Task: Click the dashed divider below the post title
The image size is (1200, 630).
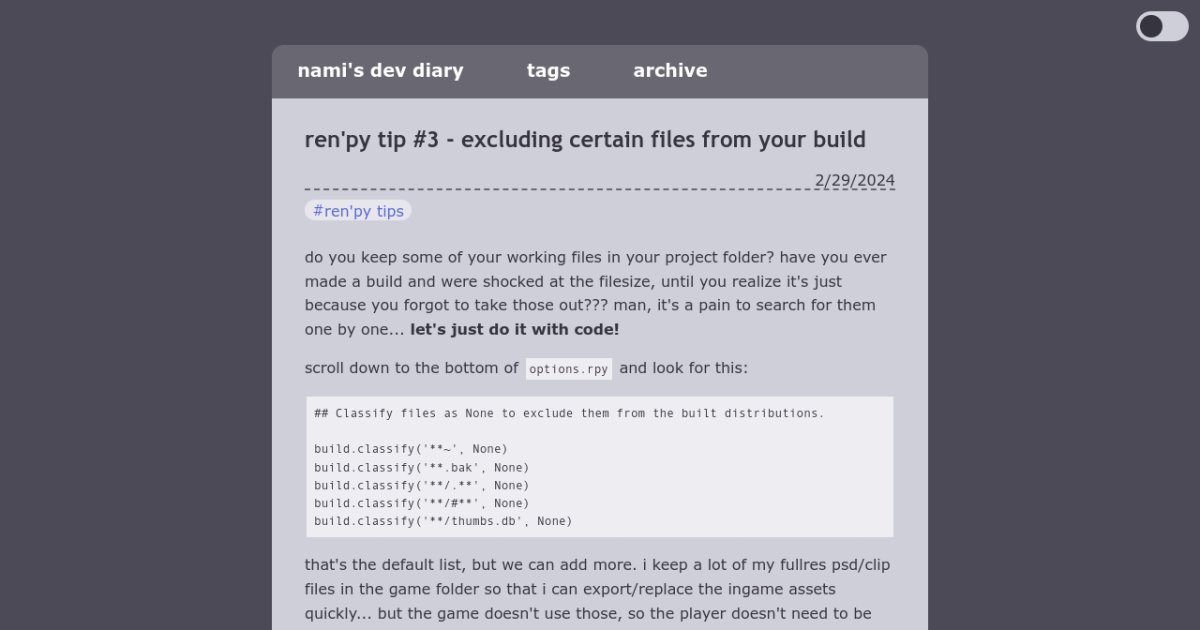Action: [550, 189]
